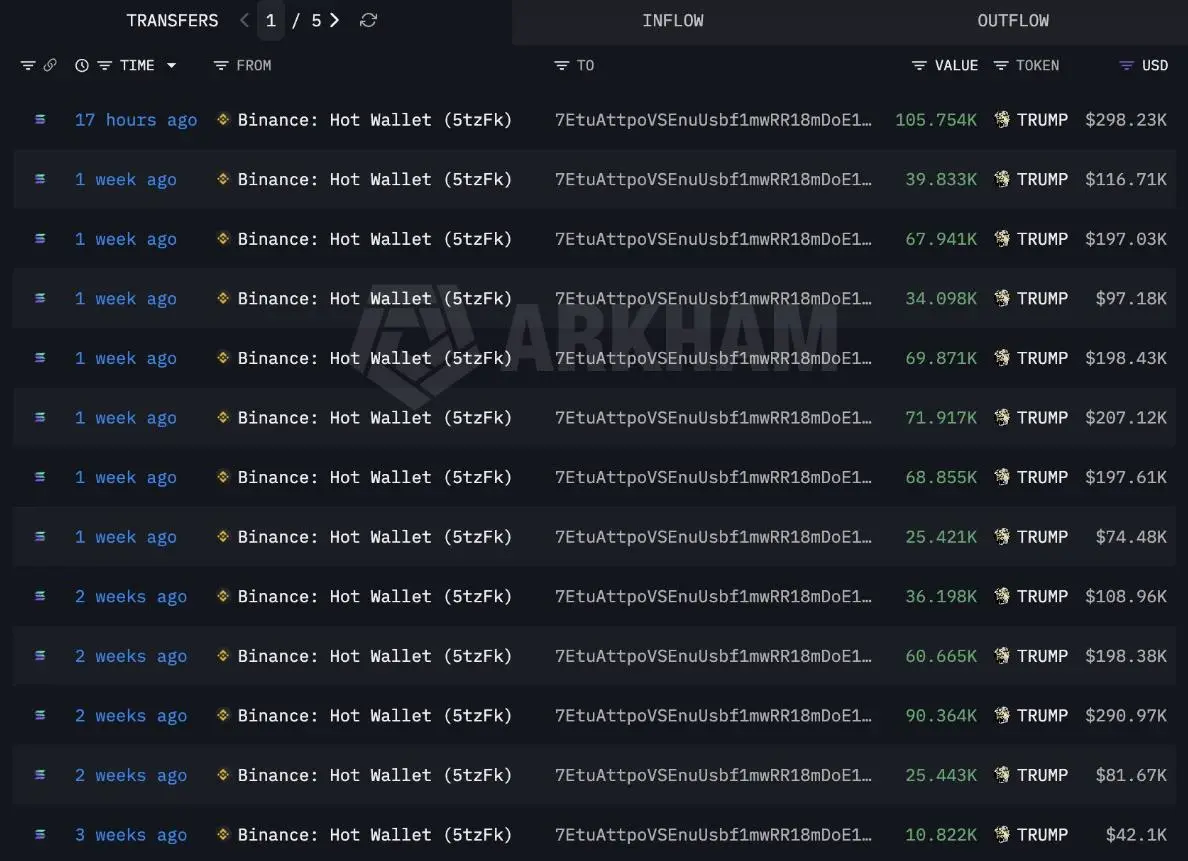Open '2 weeks ago' link on 90.364K row
The image size is (1188, 861).
(x=130, y=715)
